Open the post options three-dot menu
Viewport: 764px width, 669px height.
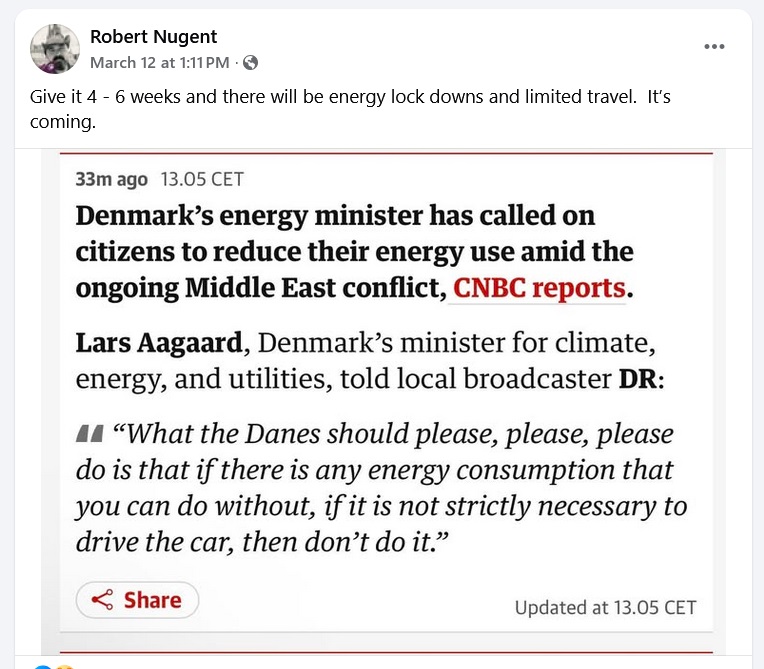pyautogui.click(x=713, y=46)
